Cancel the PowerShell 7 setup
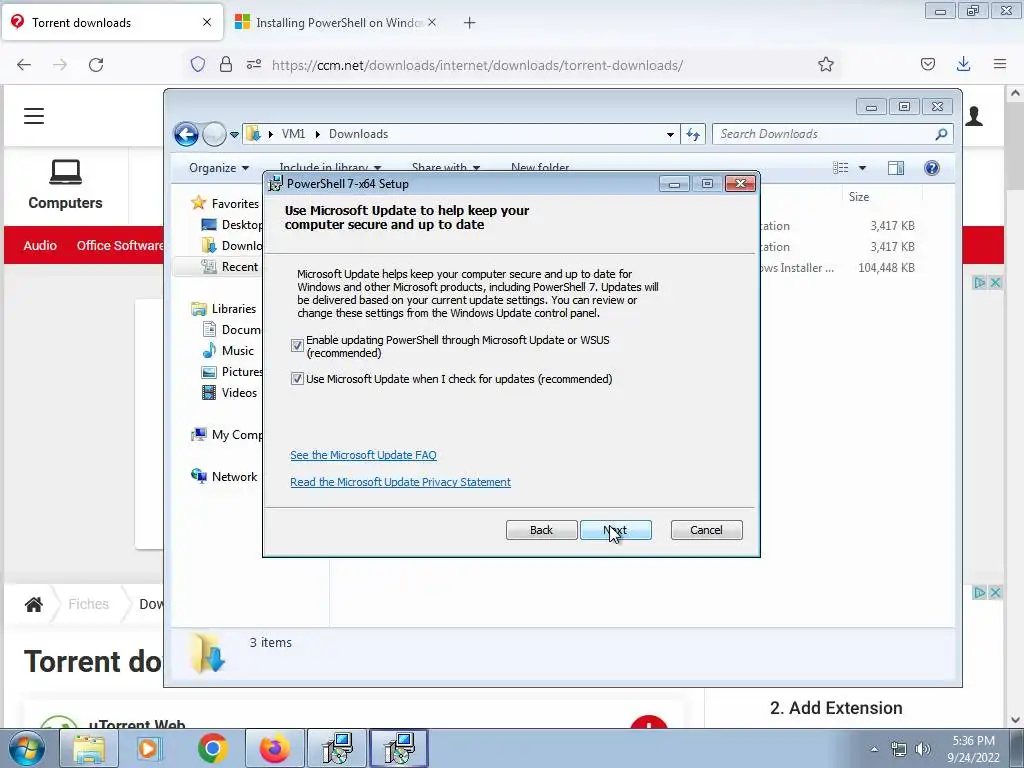The width and height of the screenshot is (1024, 768). (707, 530)
